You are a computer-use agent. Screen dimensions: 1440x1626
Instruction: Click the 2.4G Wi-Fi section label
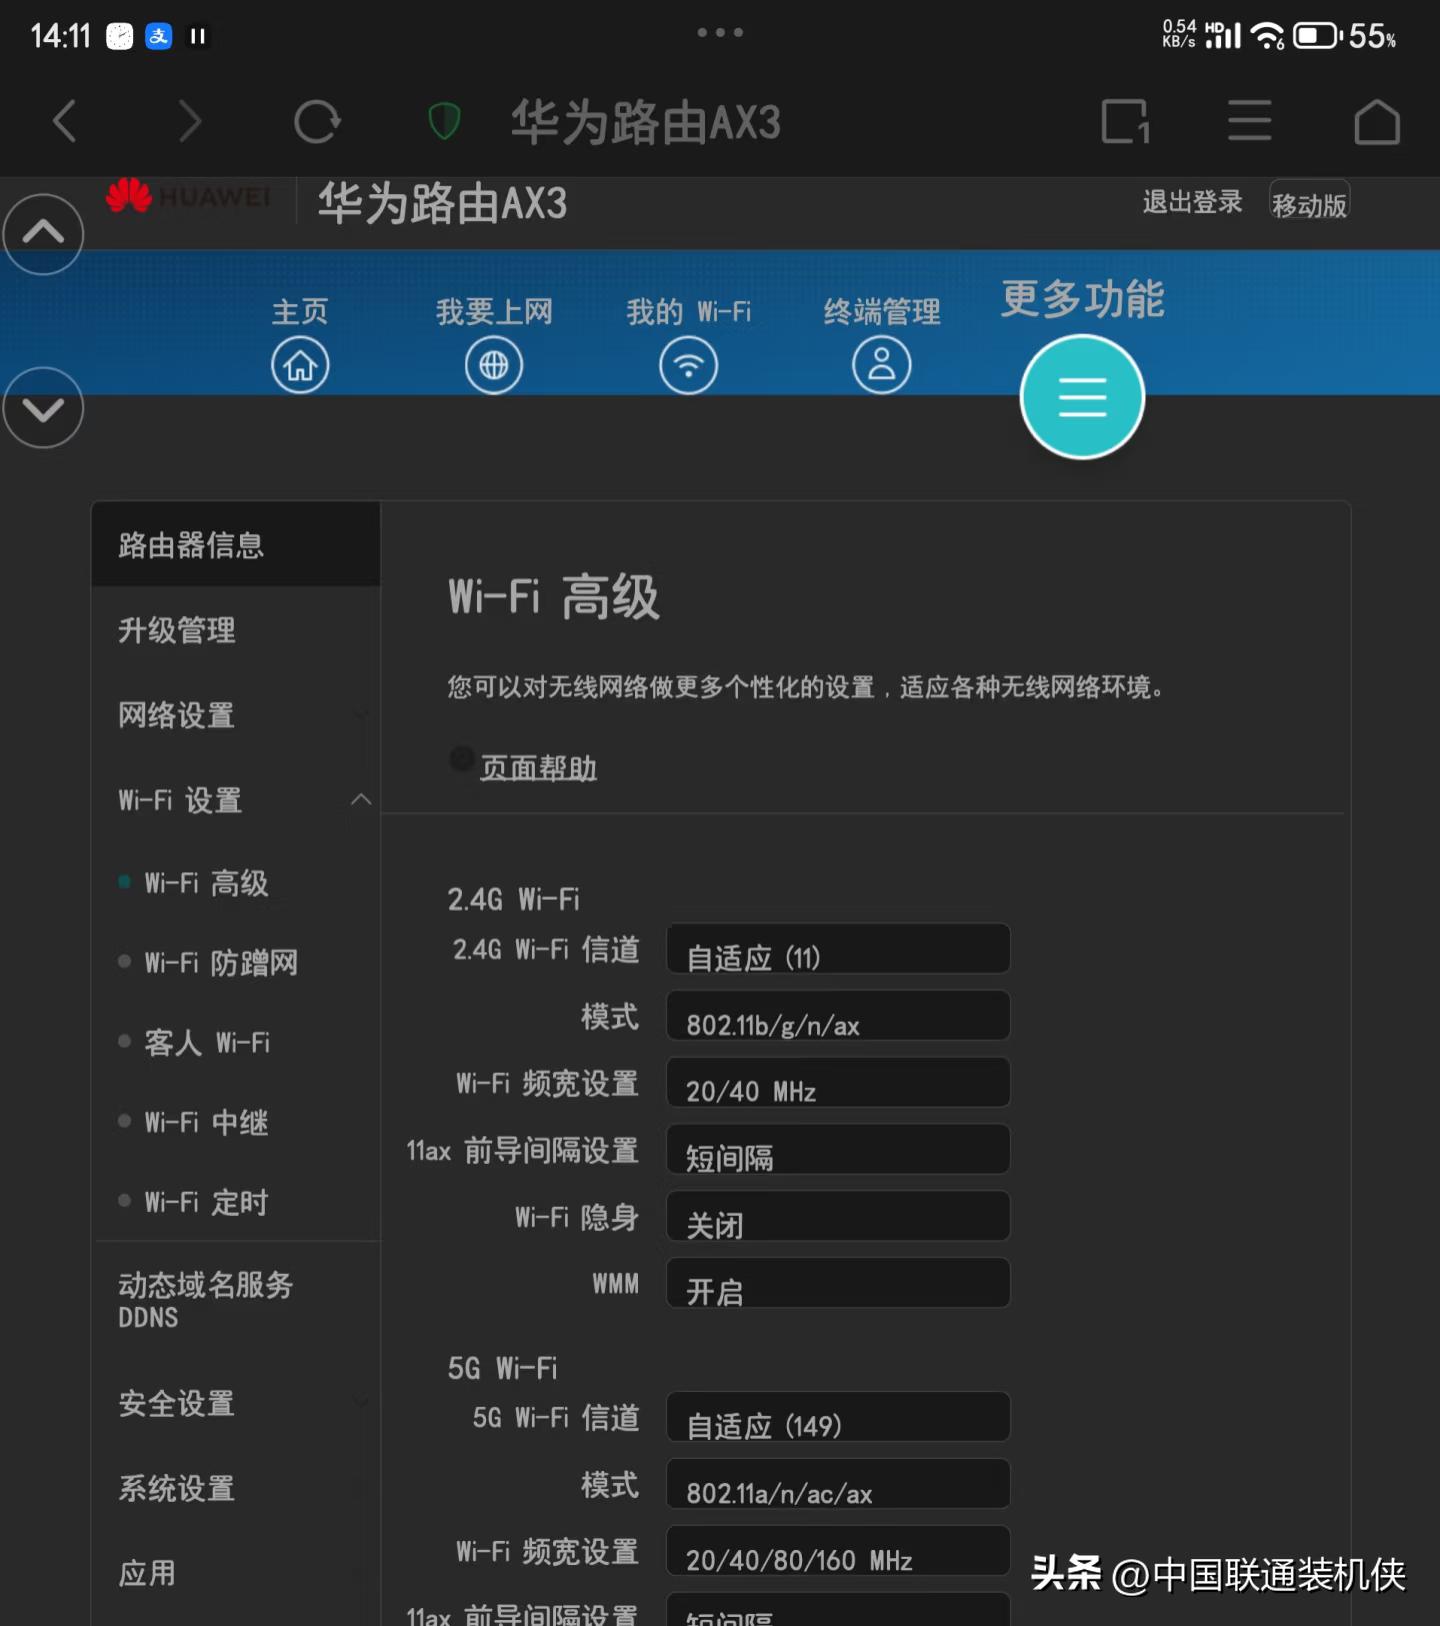513,899
